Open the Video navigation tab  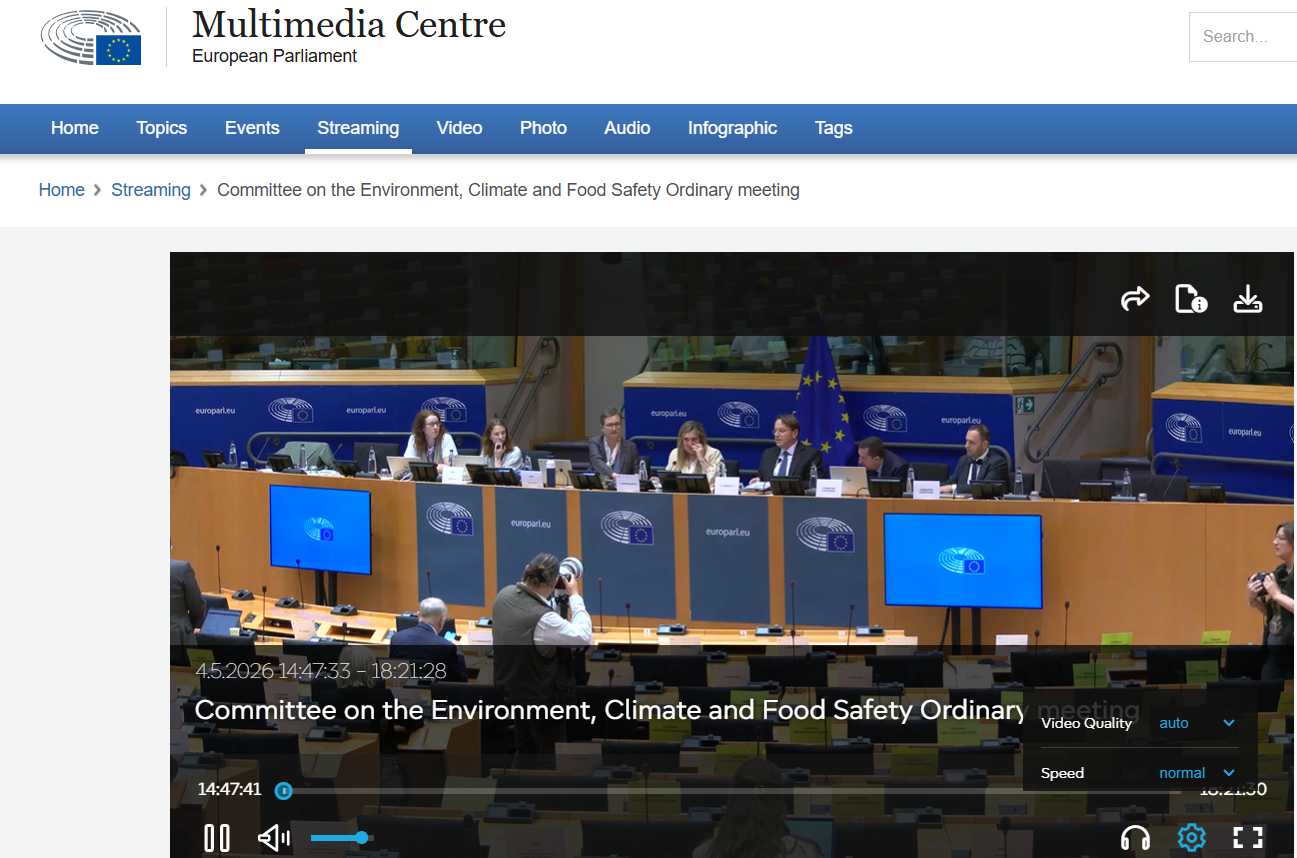[x=460, y=128]
